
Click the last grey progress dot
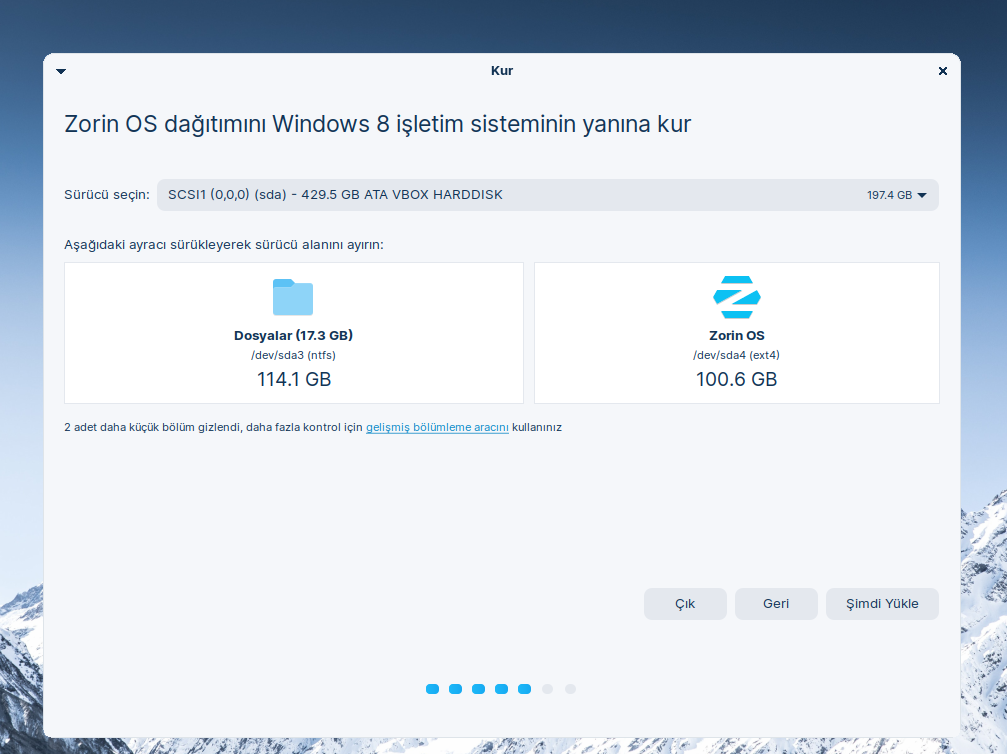coord(570,689)
